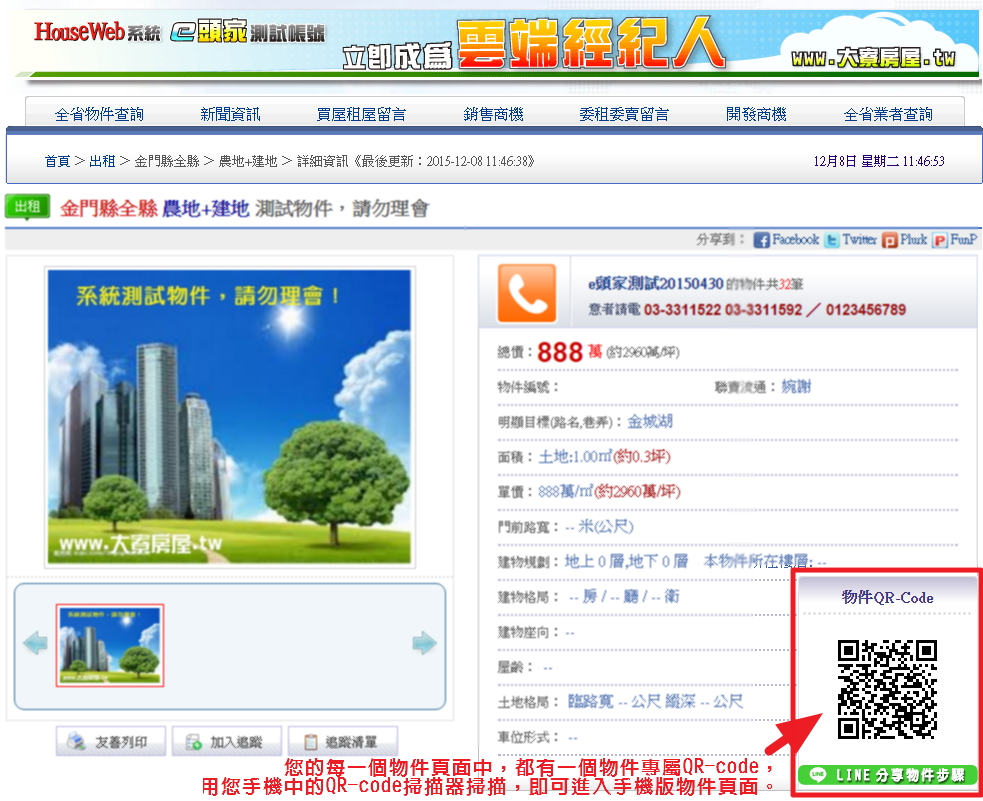Click 農地+建地 breadcrumb link
Image resolution: width=983 pixels, height=801 pixels.
pos(248,161)
